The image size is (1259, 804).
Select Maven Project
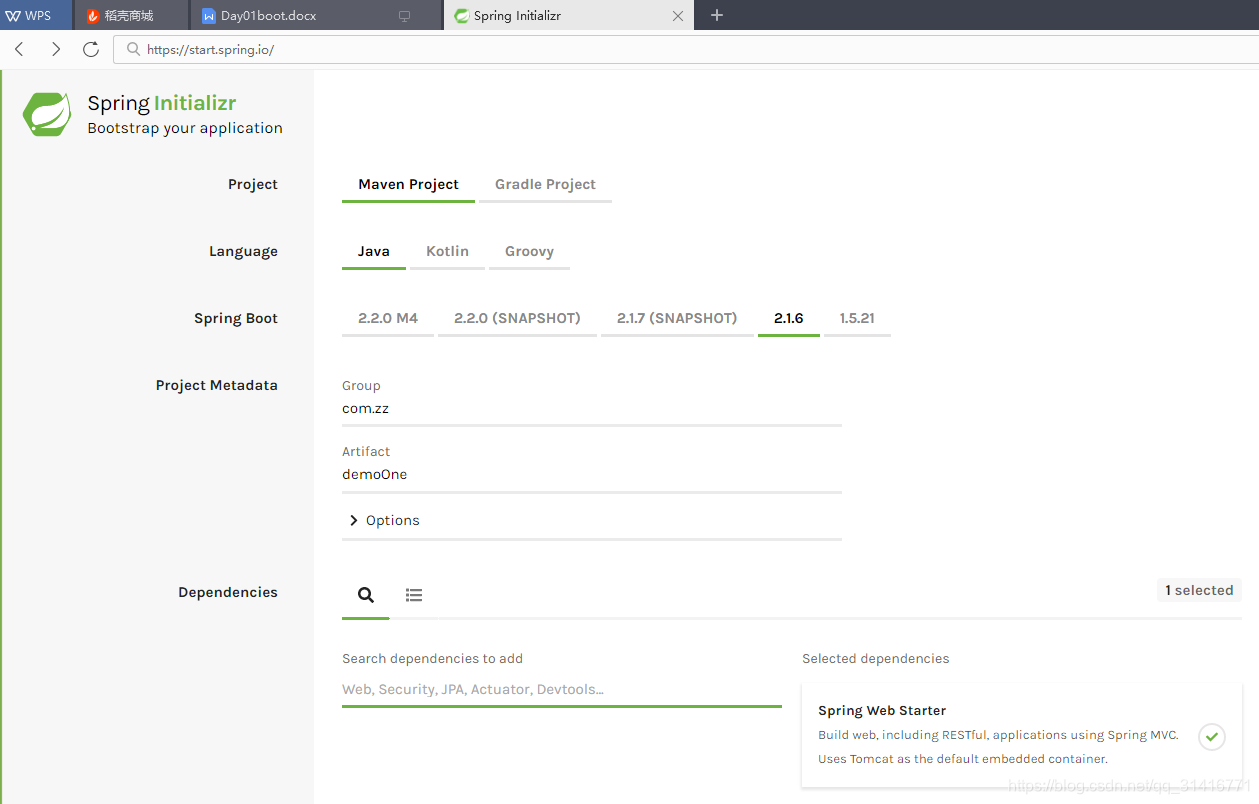[x=408, y=185]
